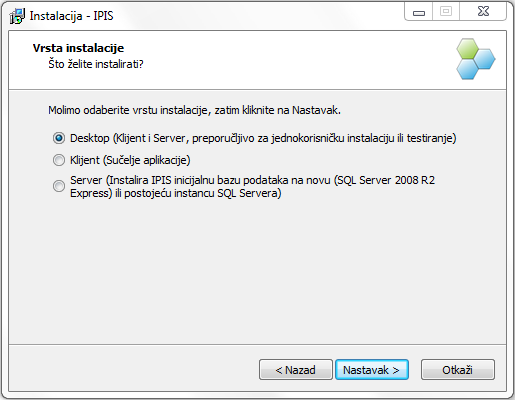Choose the Klijent radio button
Screen dimensions: 515x400
59,160
